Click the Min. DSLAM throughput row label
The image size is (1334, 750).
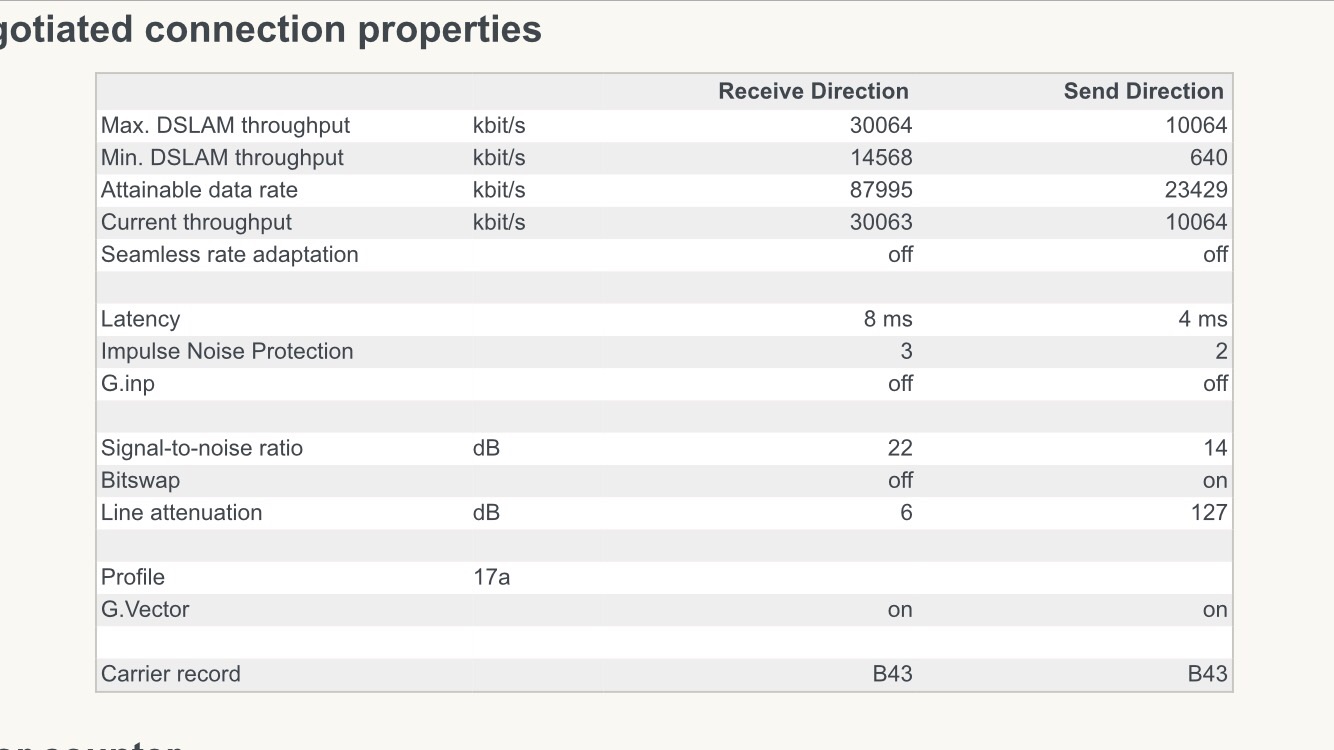tap(222, 158)
